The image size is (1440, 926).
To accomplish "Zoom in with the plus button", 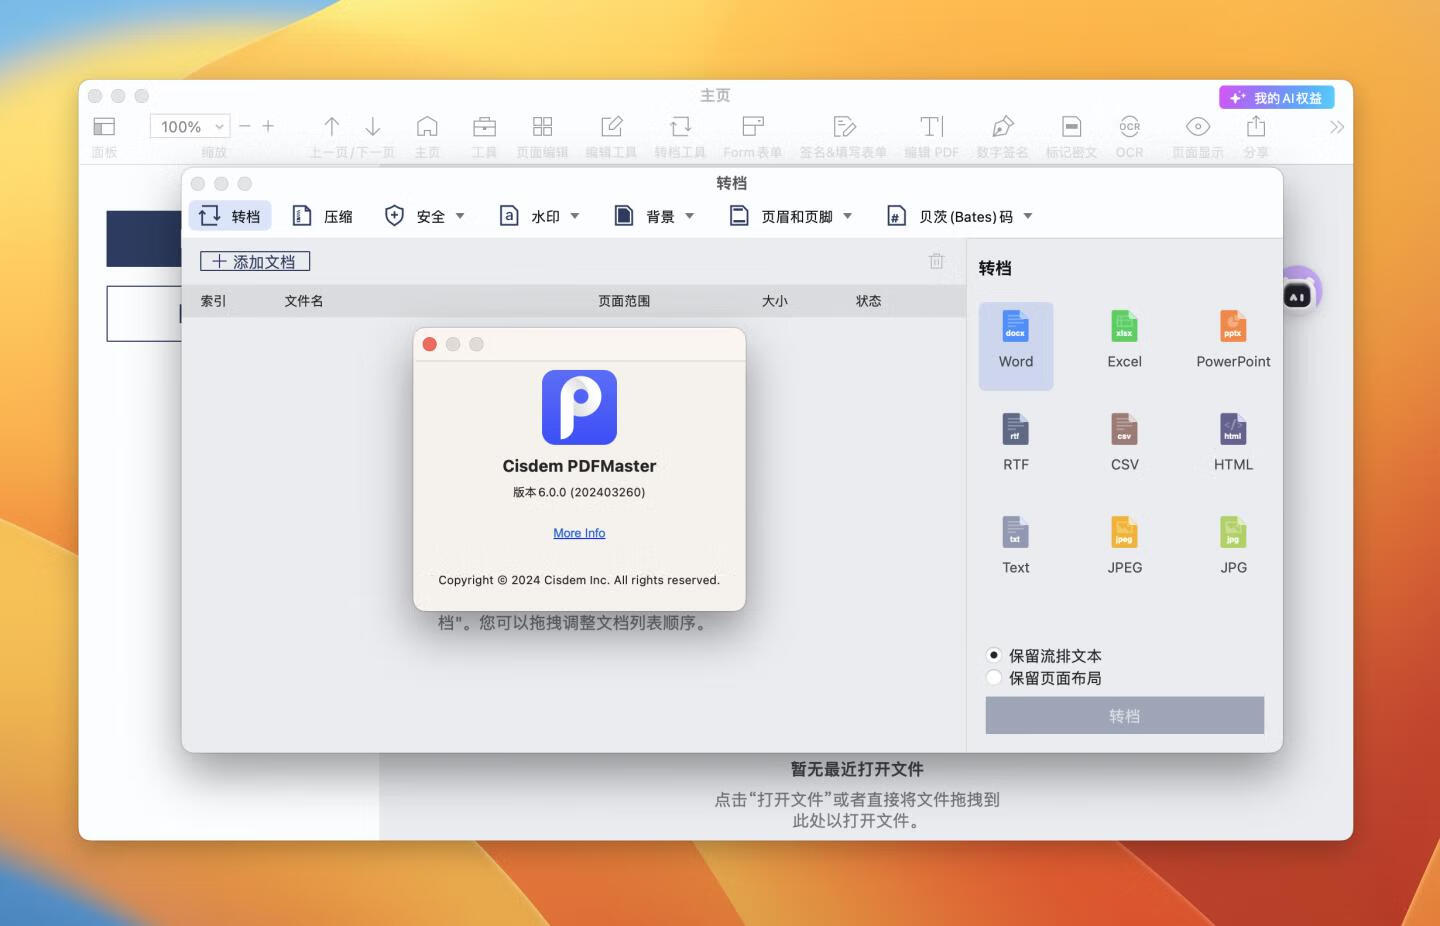I will [x=268, y=126].
